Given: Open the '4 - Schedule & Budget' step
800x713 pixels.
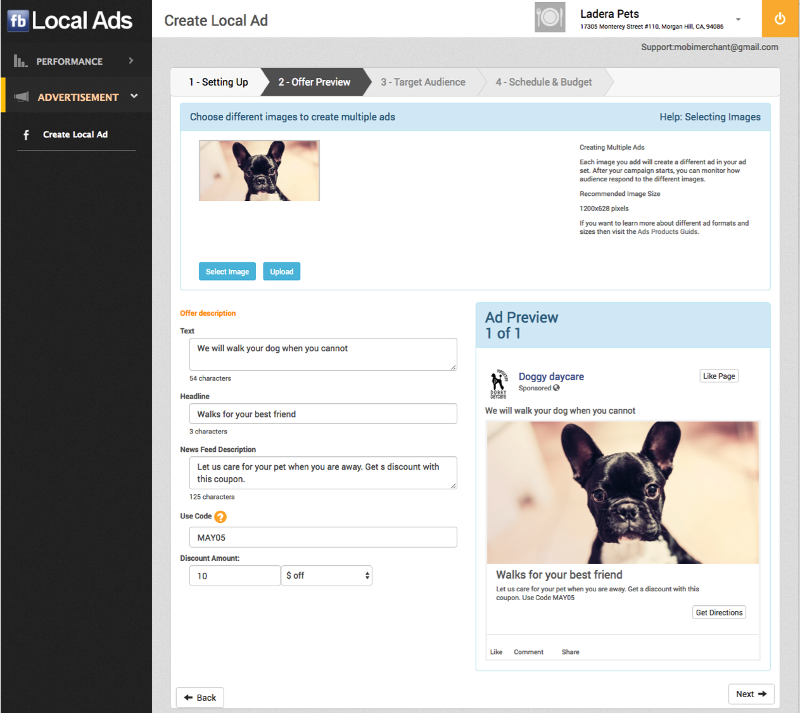Looking at the screenshot, I should 543,82.
